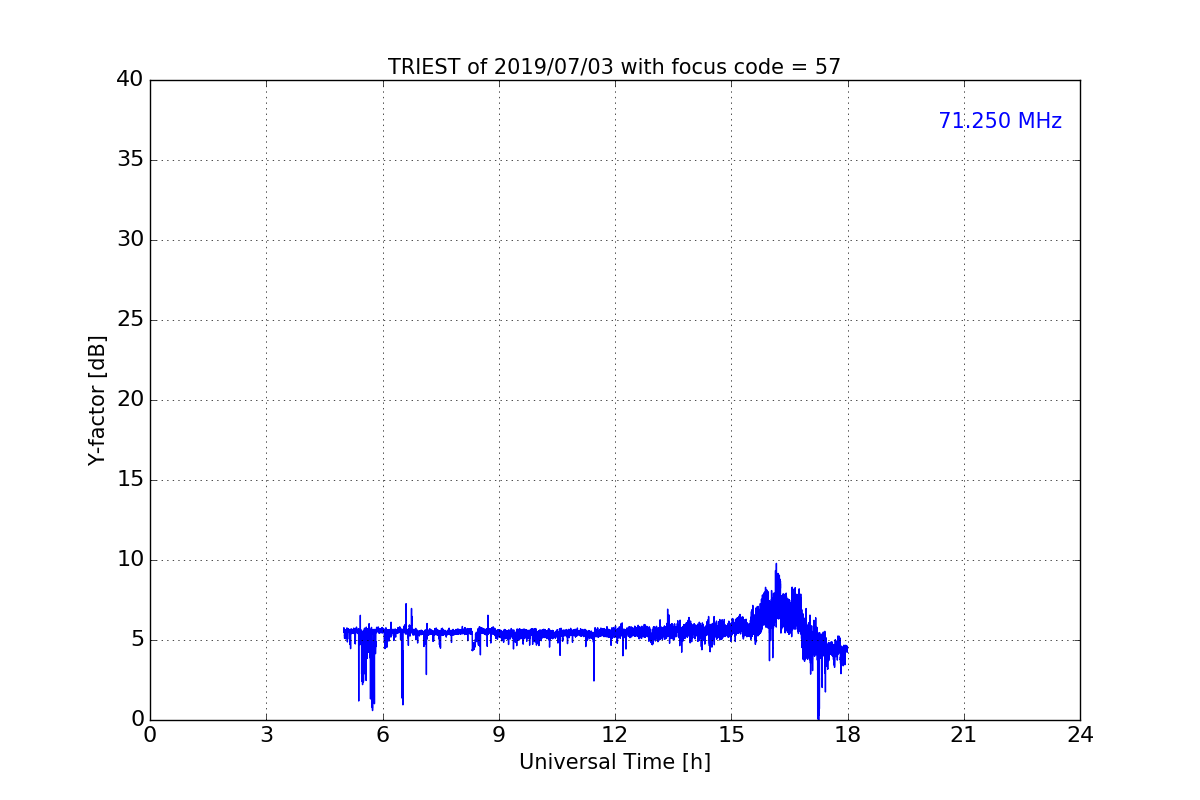The height and width of the screenshot is (800, 1200).
Task: Click the tallest peak of the blue trace
Action: tap(776, 565)
